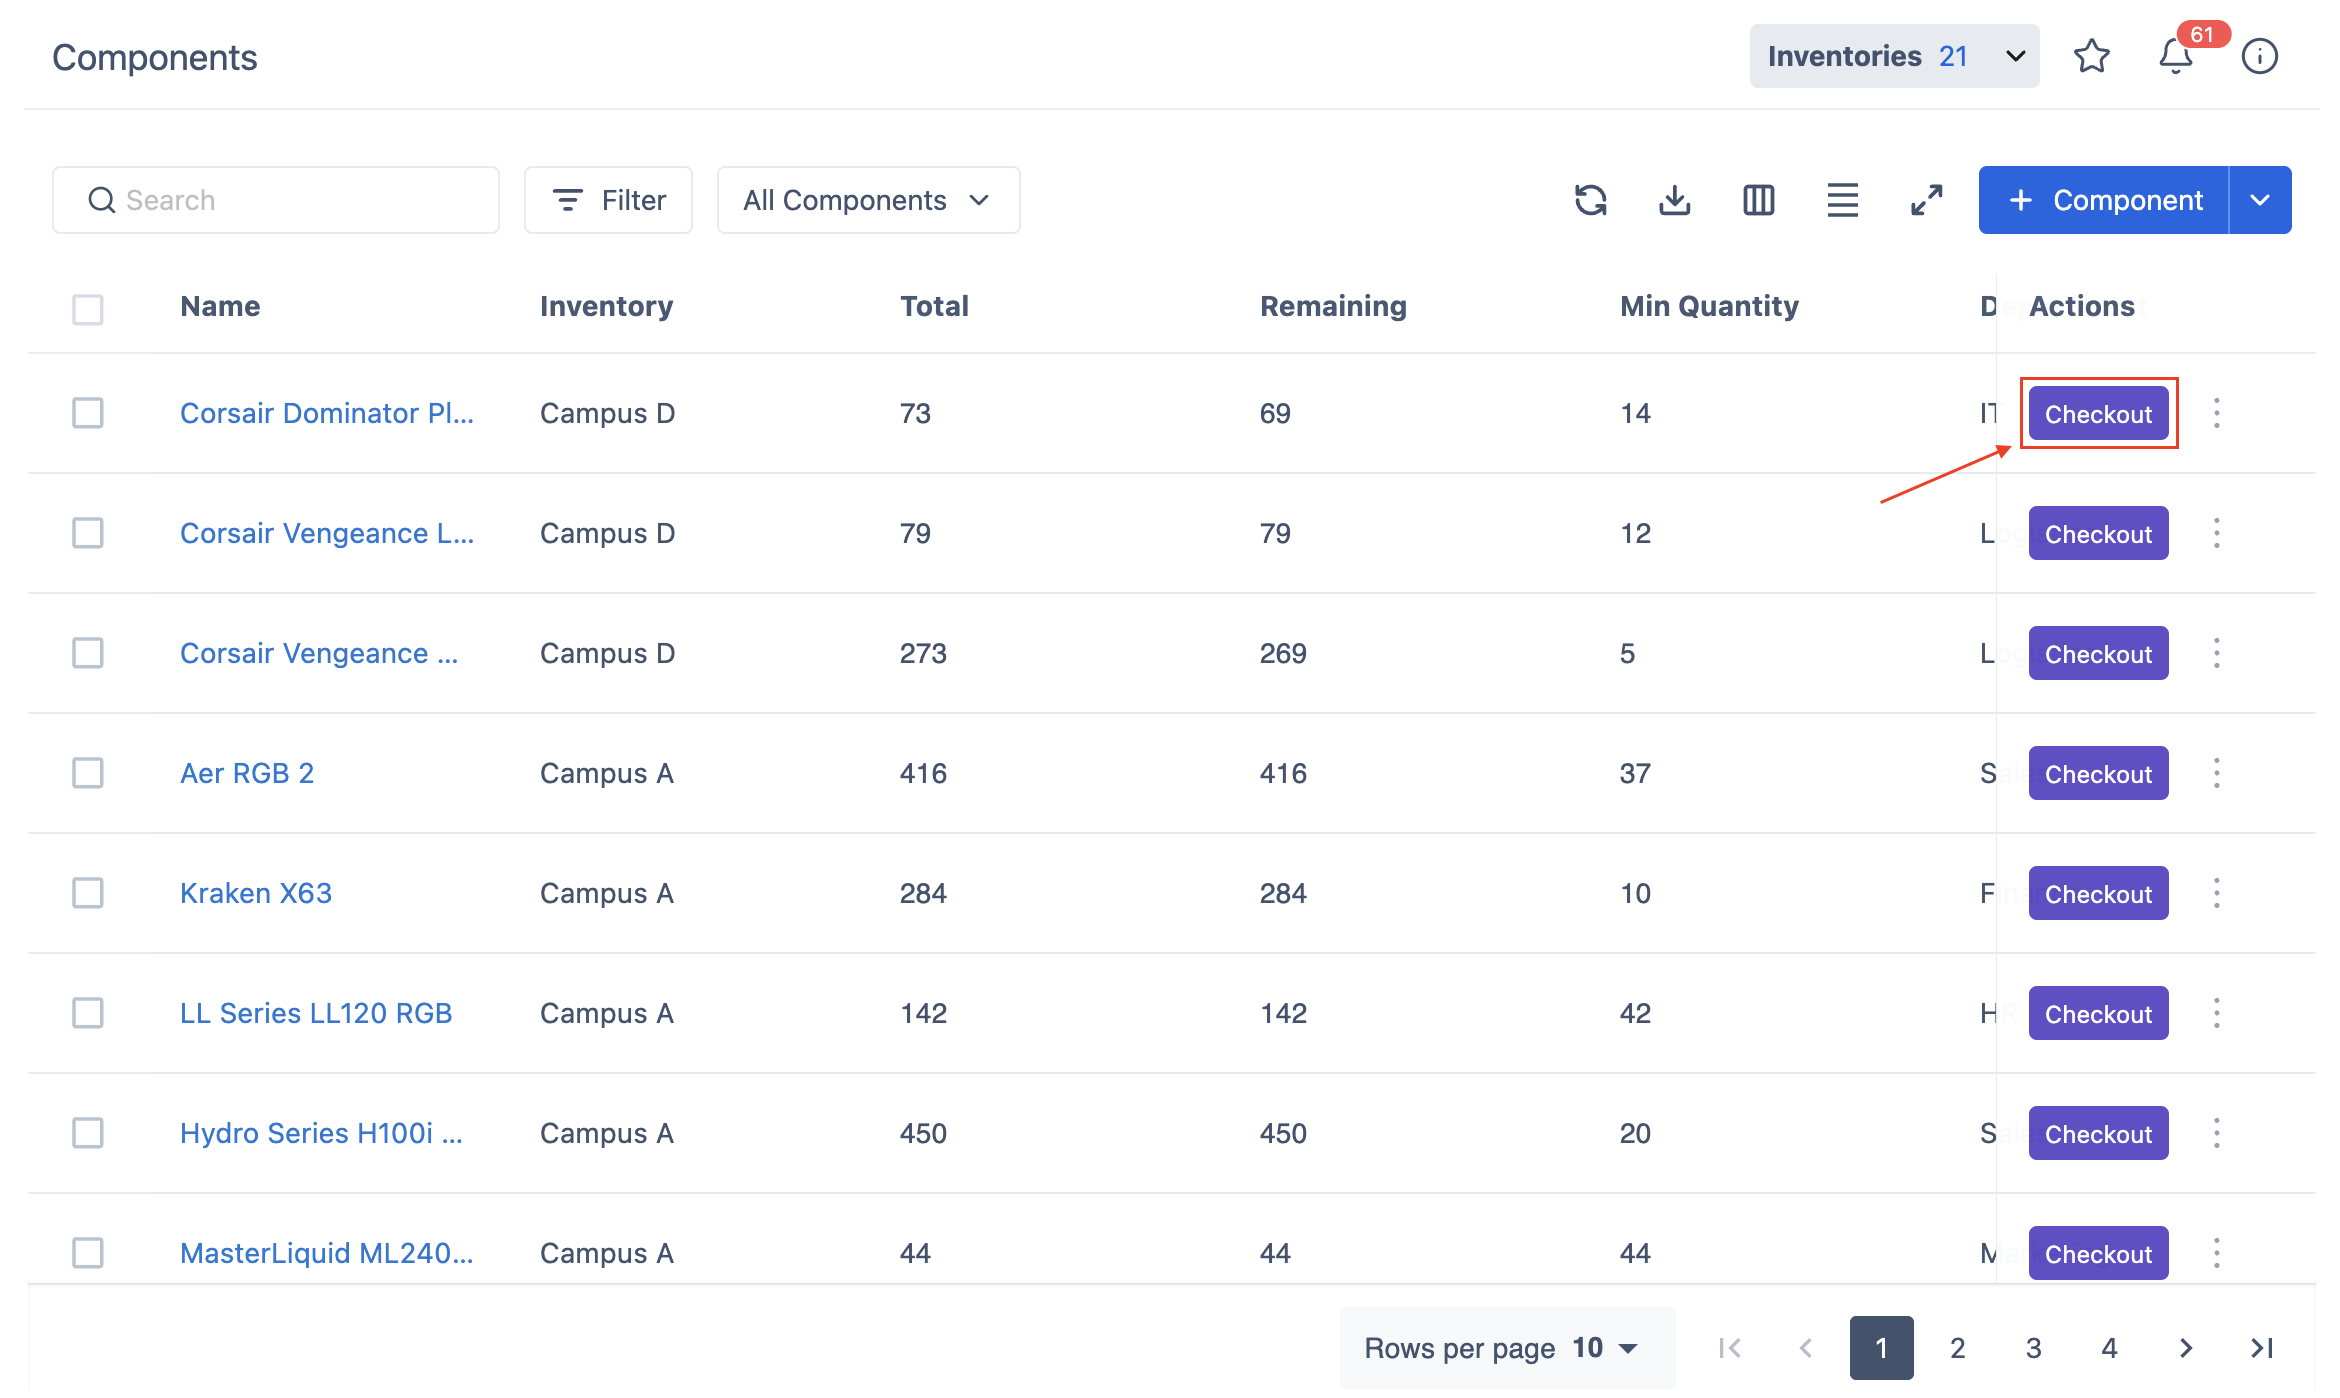Screen dimensions: 2340x1398
Task: Expand the table to fullscreen view
Action: [x=1926, y=200]
